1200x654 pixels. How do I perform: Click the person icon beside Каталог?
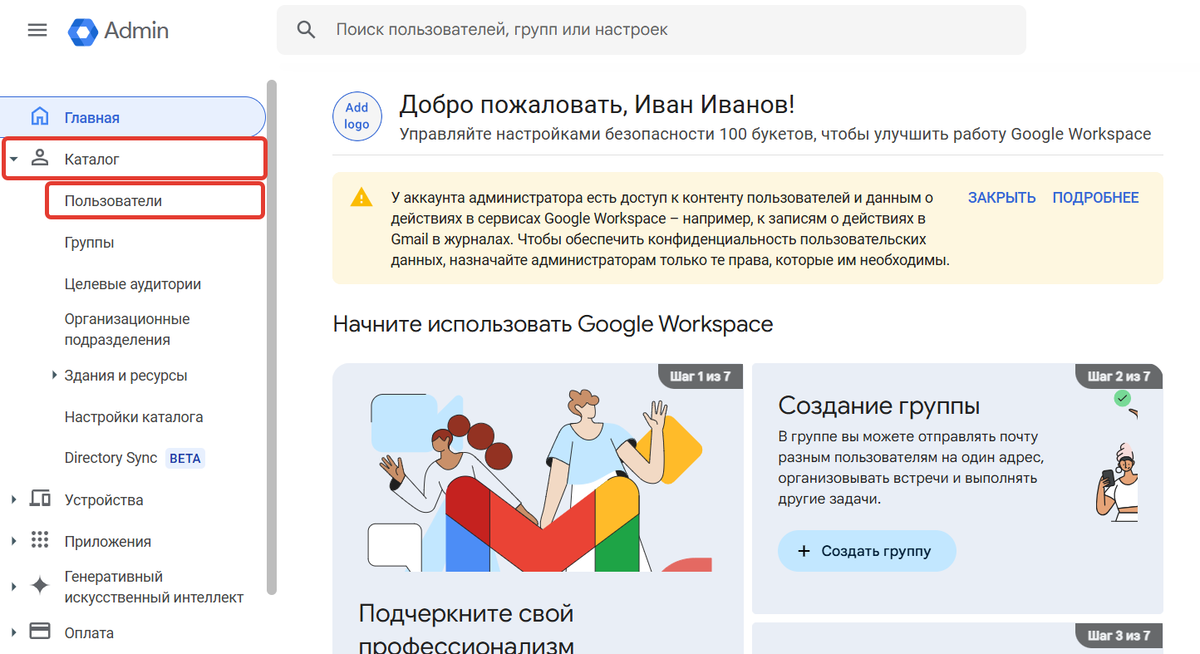tap(40, 158)
